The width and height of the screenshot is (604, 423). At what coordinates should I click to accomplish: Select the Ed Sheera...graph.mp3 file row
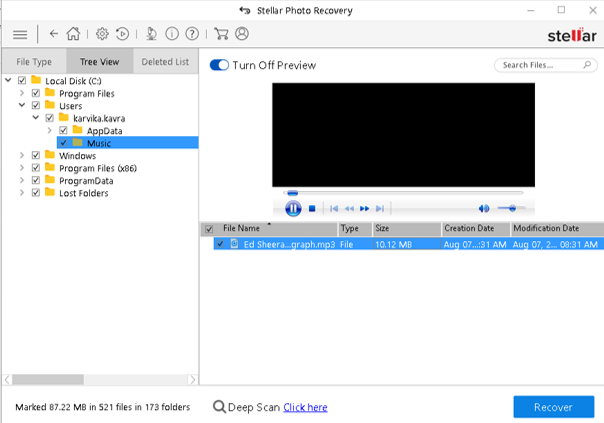[x=408, y=244]
